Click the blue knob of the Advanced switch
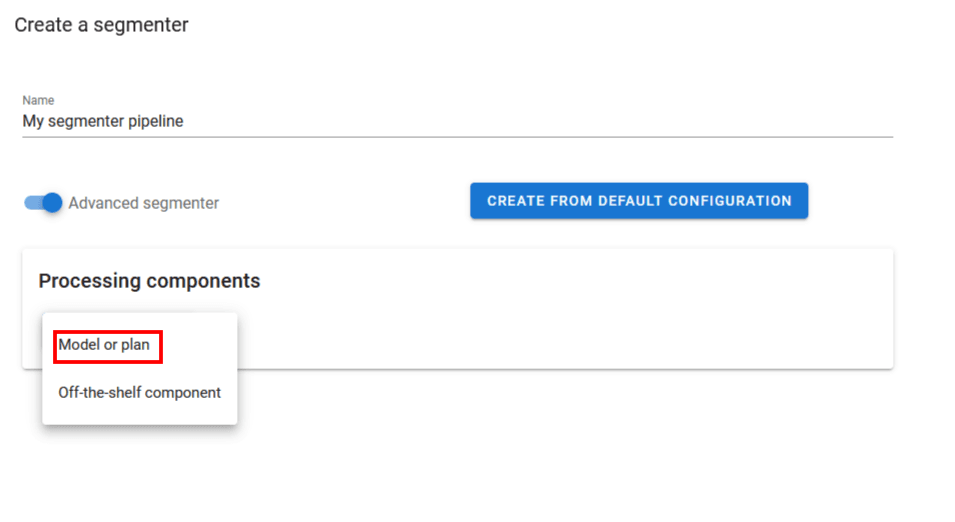955x522 pixels. [53, 203]
